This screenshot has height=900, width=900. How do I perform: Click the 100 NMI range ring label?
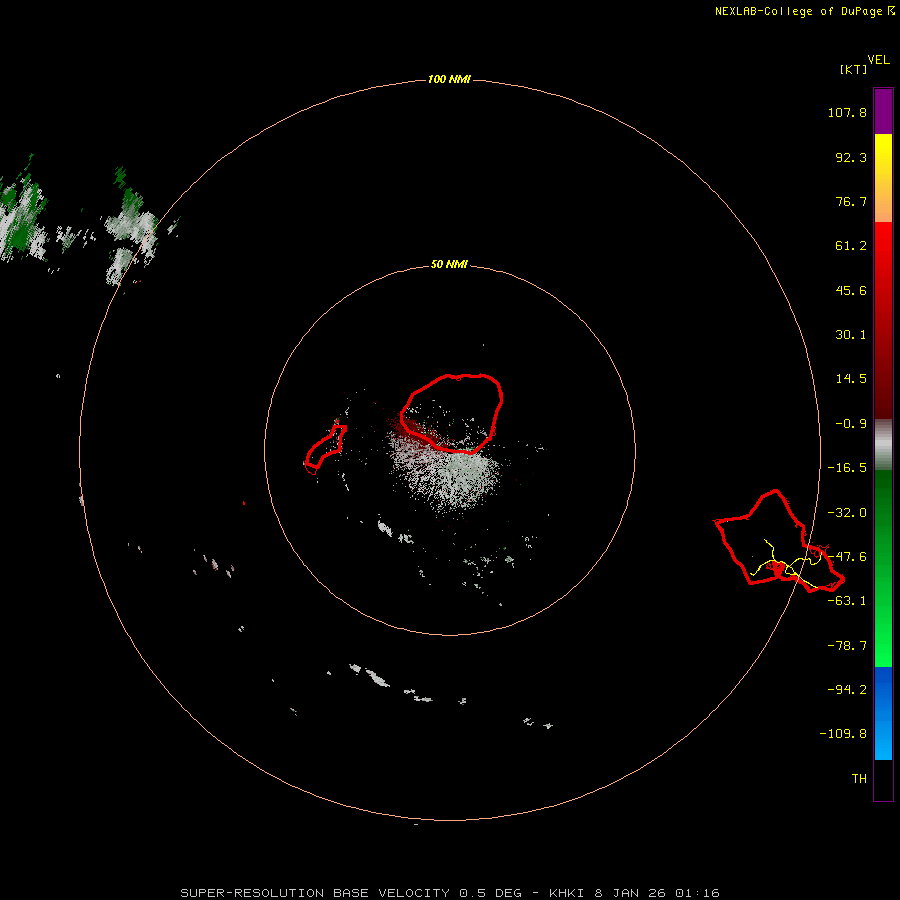click(x=449, y=79)
